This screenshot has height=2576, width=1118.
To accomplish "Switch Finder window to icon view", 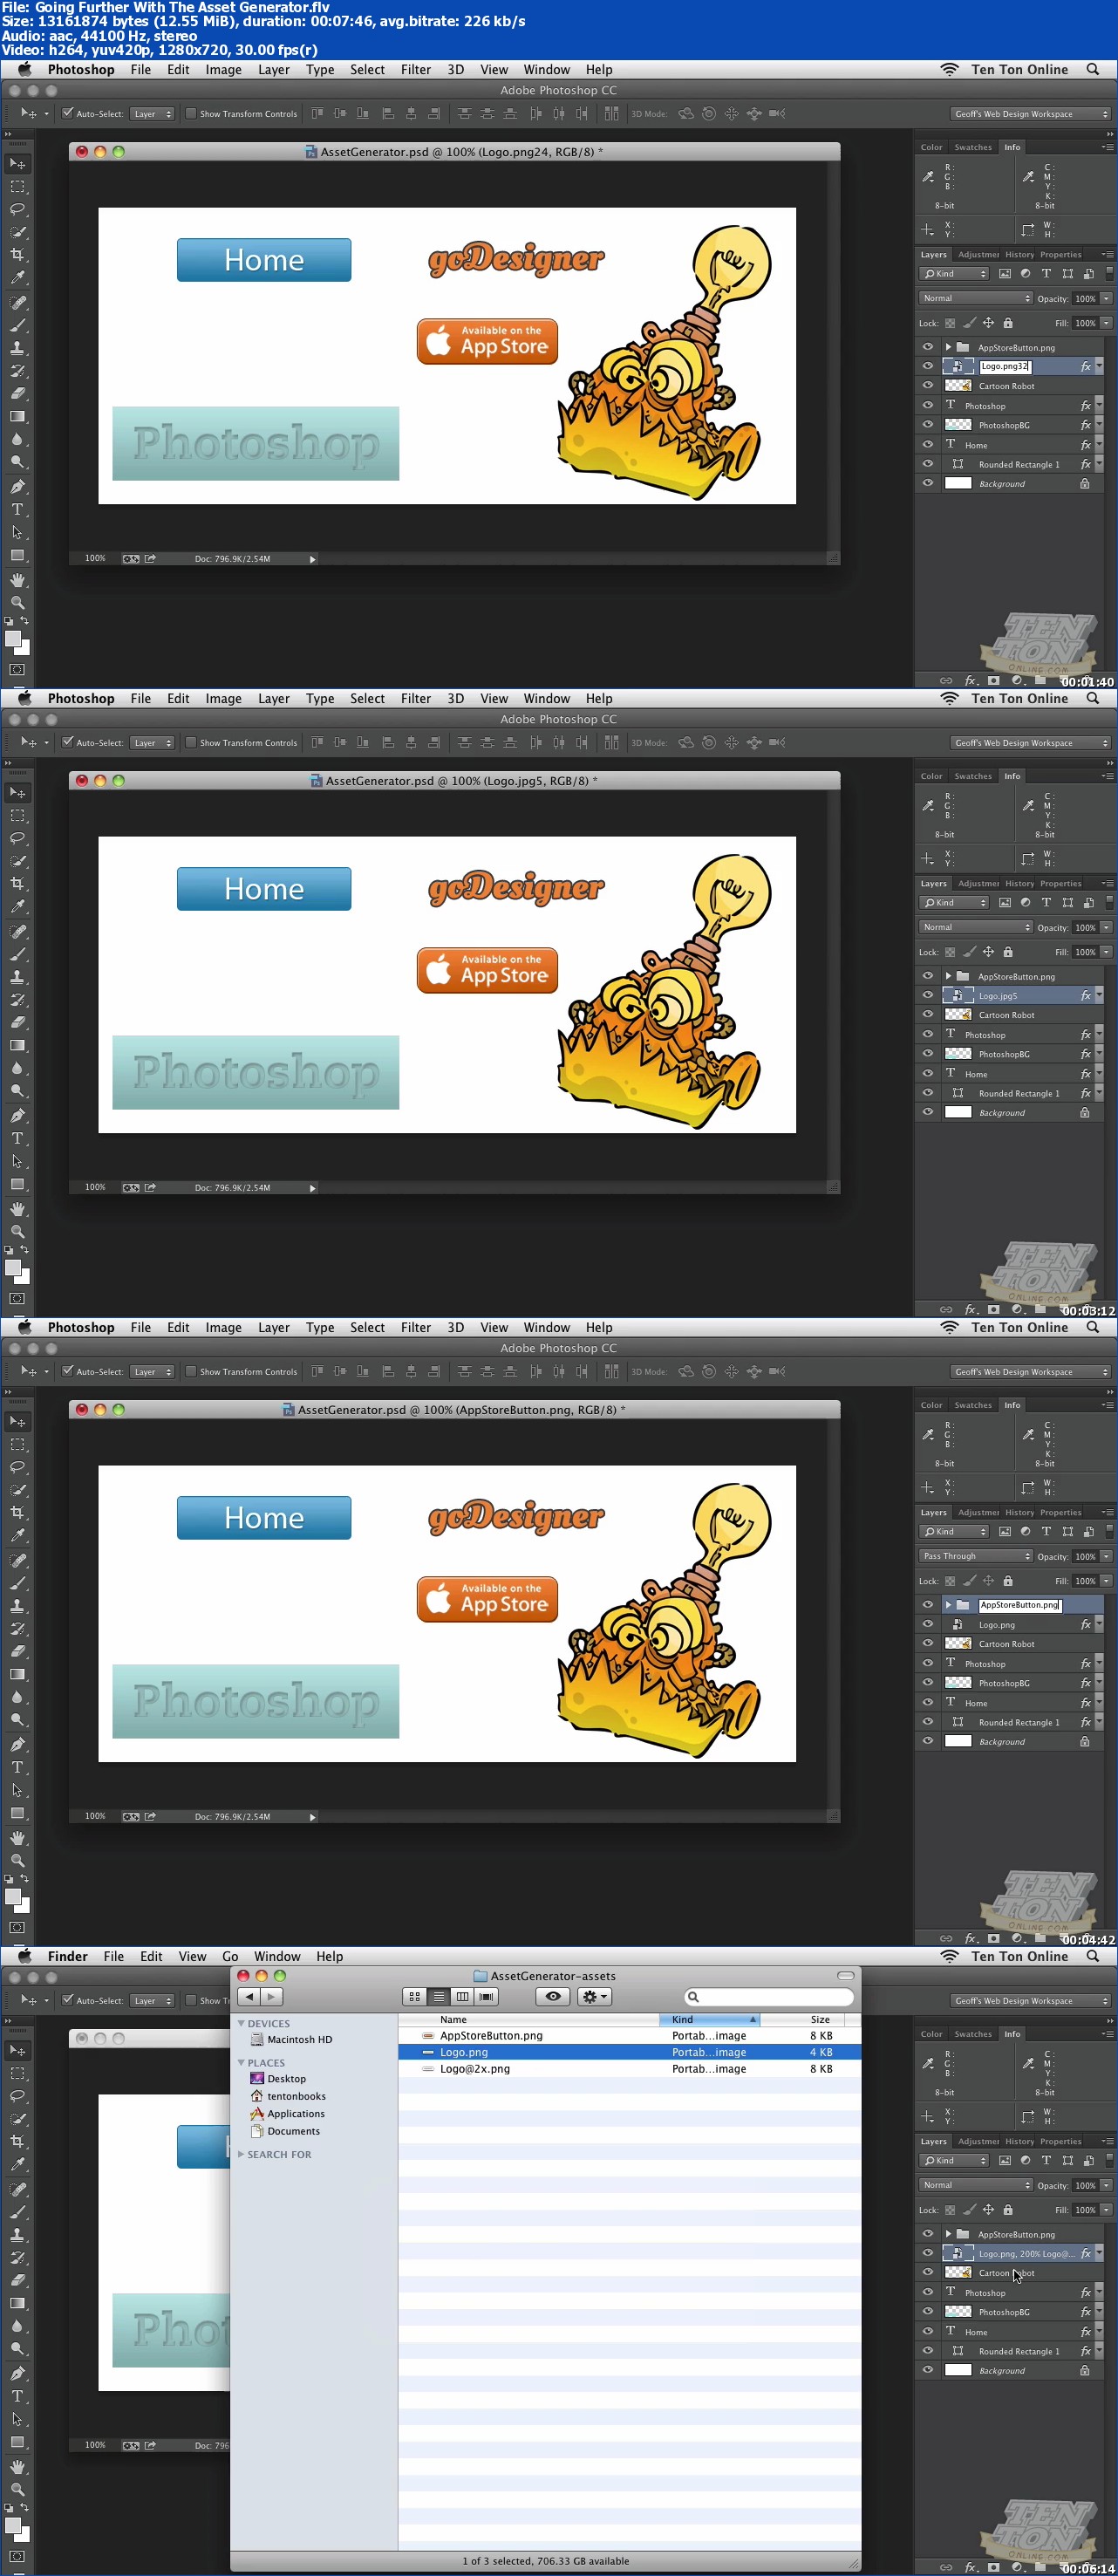I will (x=414, y=1997).
